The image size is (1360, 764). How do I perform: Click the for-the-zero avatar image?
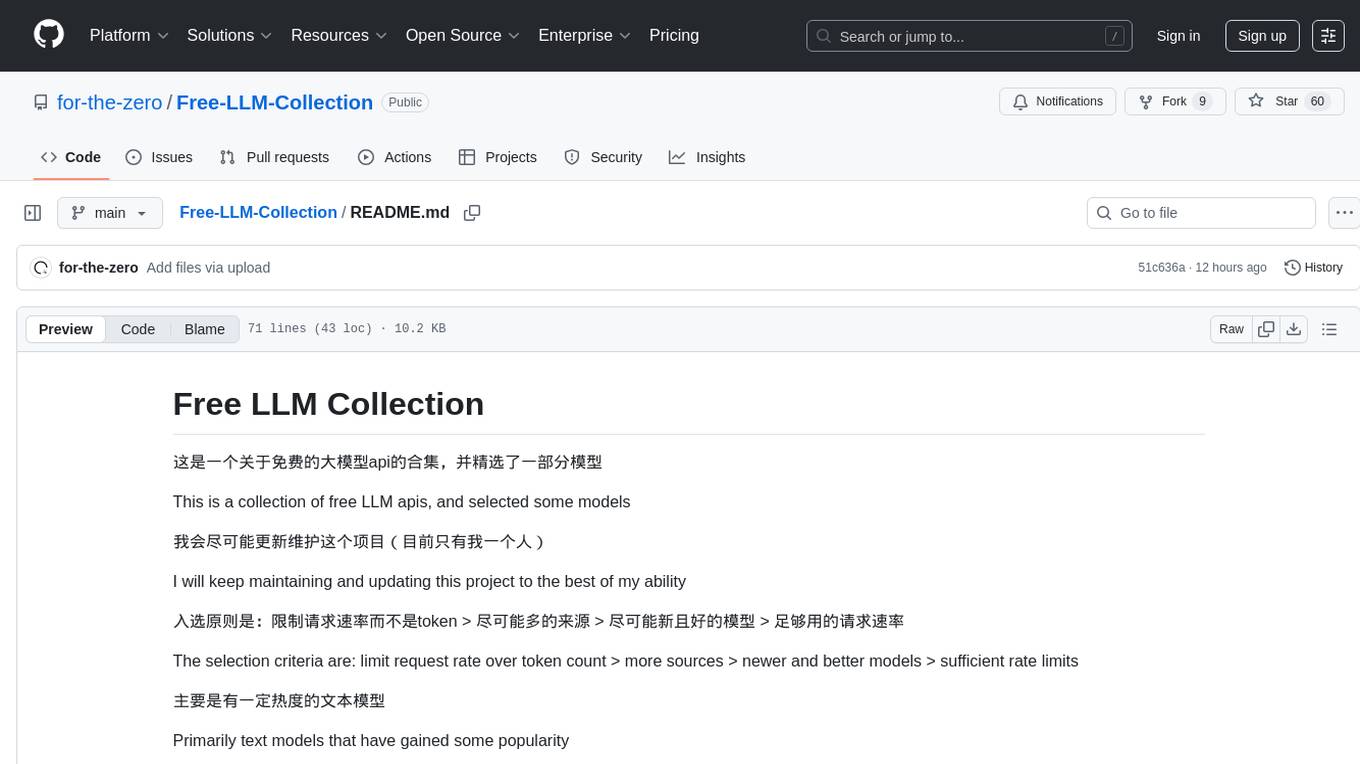41,267
